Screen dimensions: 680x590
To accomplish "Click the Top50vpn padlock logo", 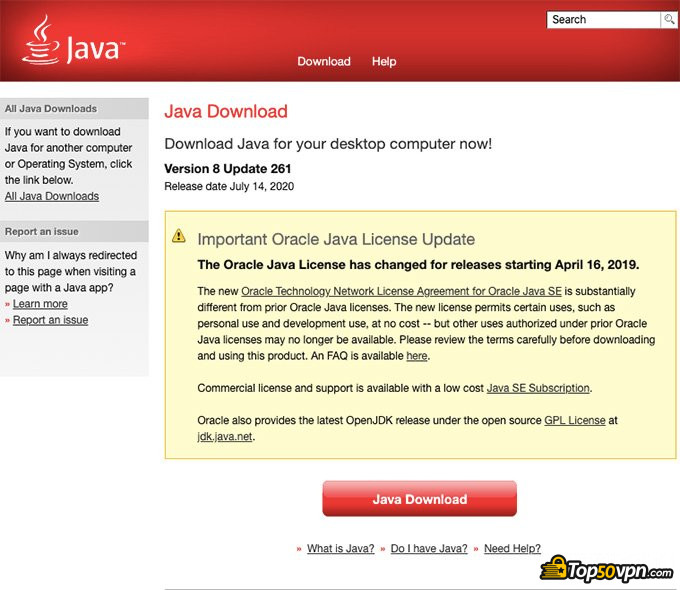I will [x=556, y=570].
